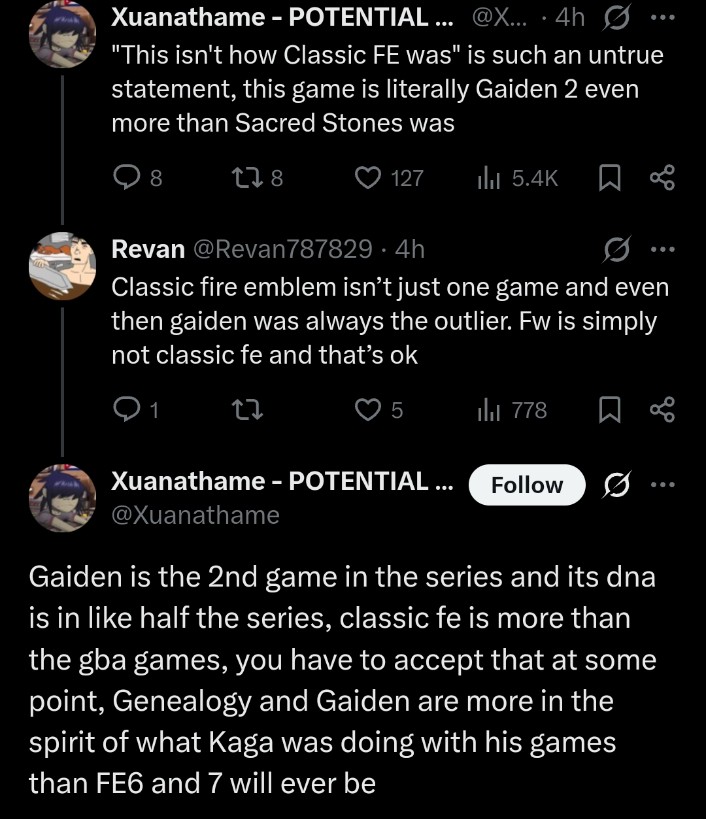The width and height of the screenshot is (706, 819).
Task: Bookmark Revan's tweet
Action: [x=609, y=410]
